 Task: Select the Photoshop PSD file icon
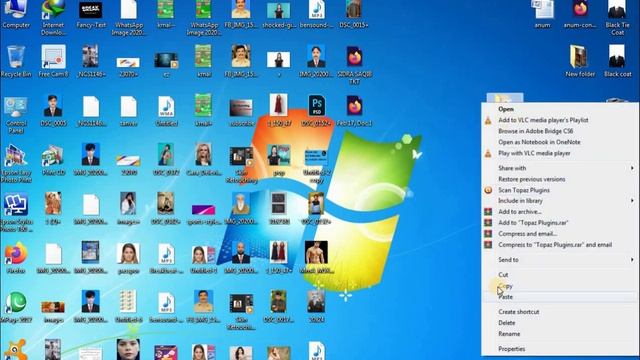316,111
